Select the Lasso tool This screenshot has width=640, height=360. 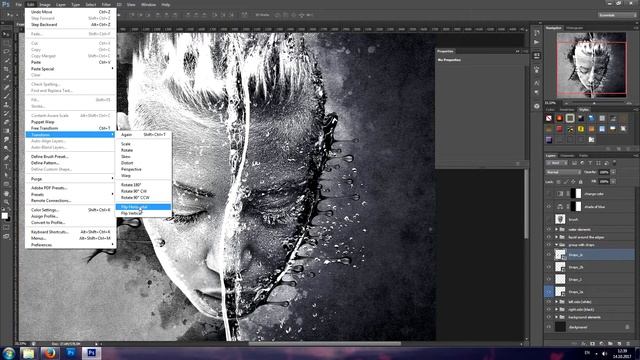(x=6, y=52)
